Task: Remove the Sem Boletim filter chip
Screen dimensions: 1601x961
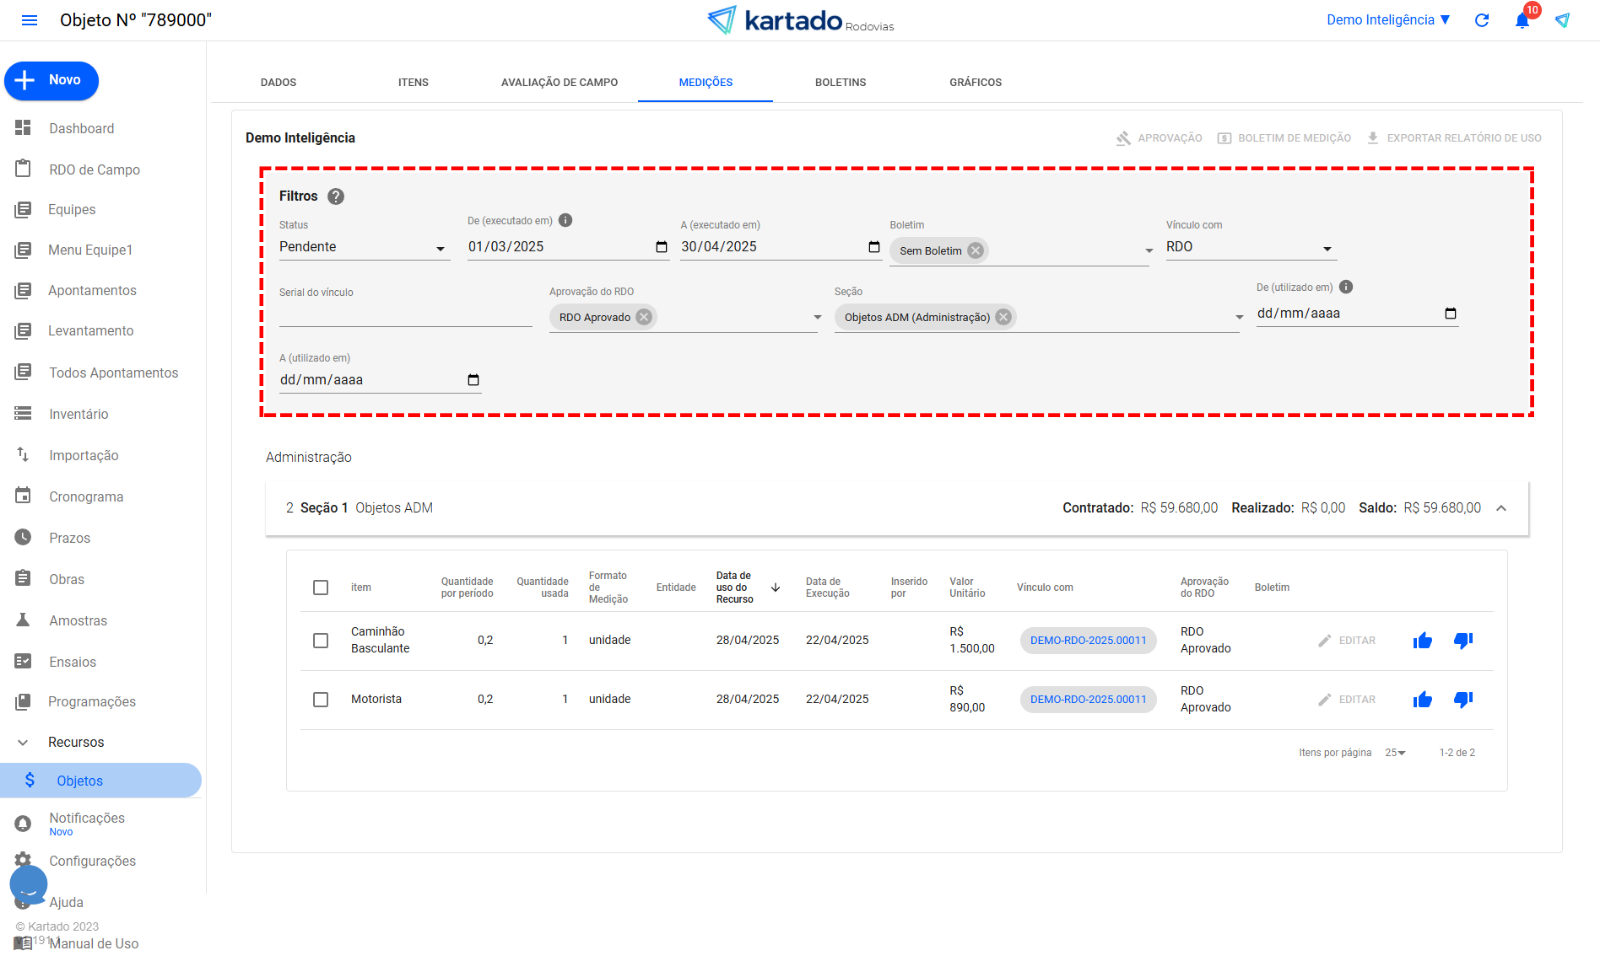Action: click(x=975, y=251)
